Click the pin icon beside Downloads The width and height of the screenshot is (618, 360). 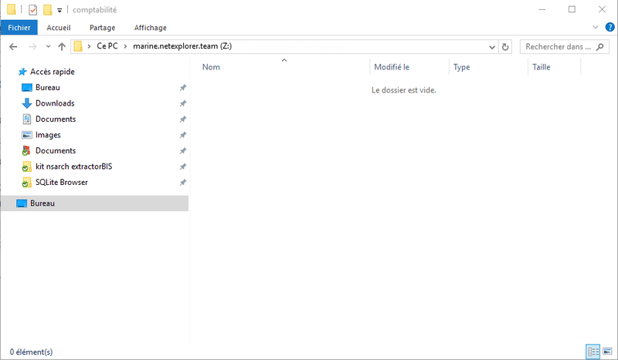[x=183, y=103]
